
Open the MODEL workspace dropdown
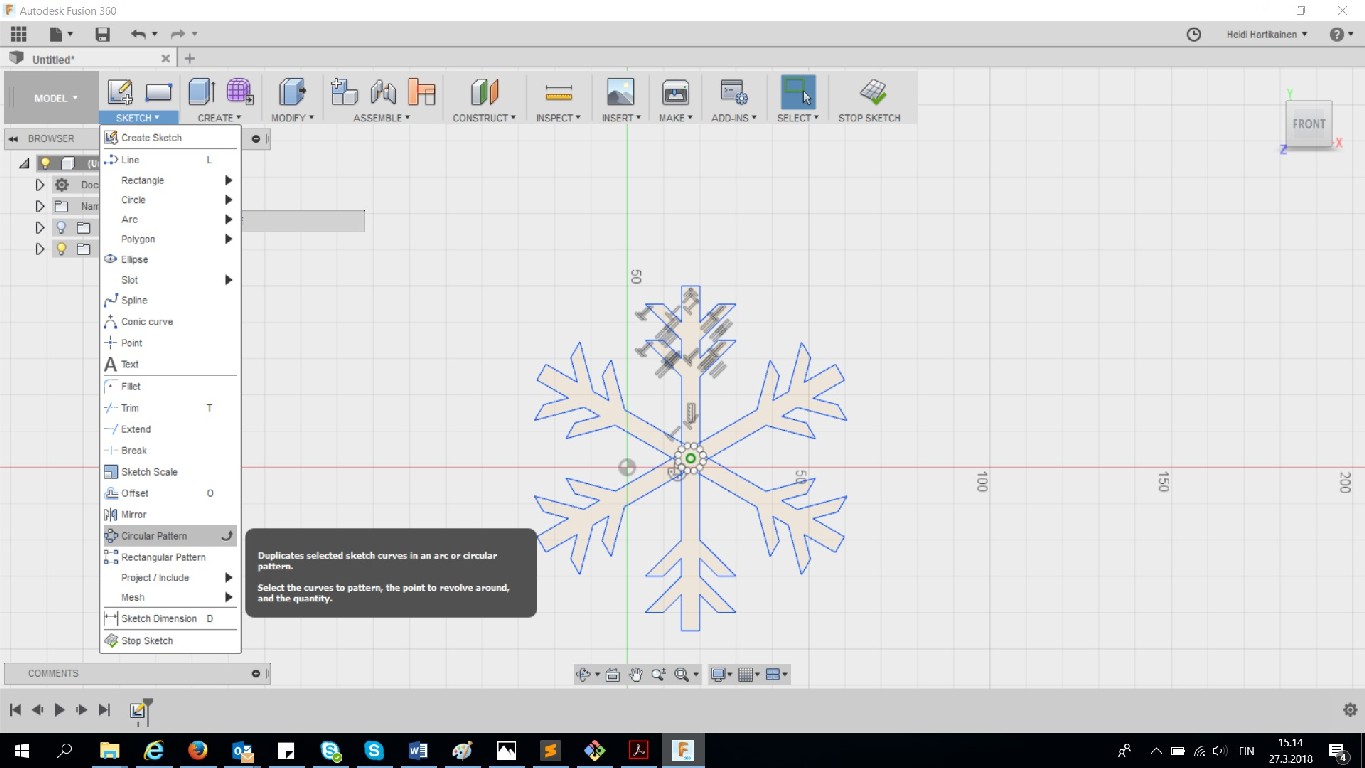coord(55,98)
